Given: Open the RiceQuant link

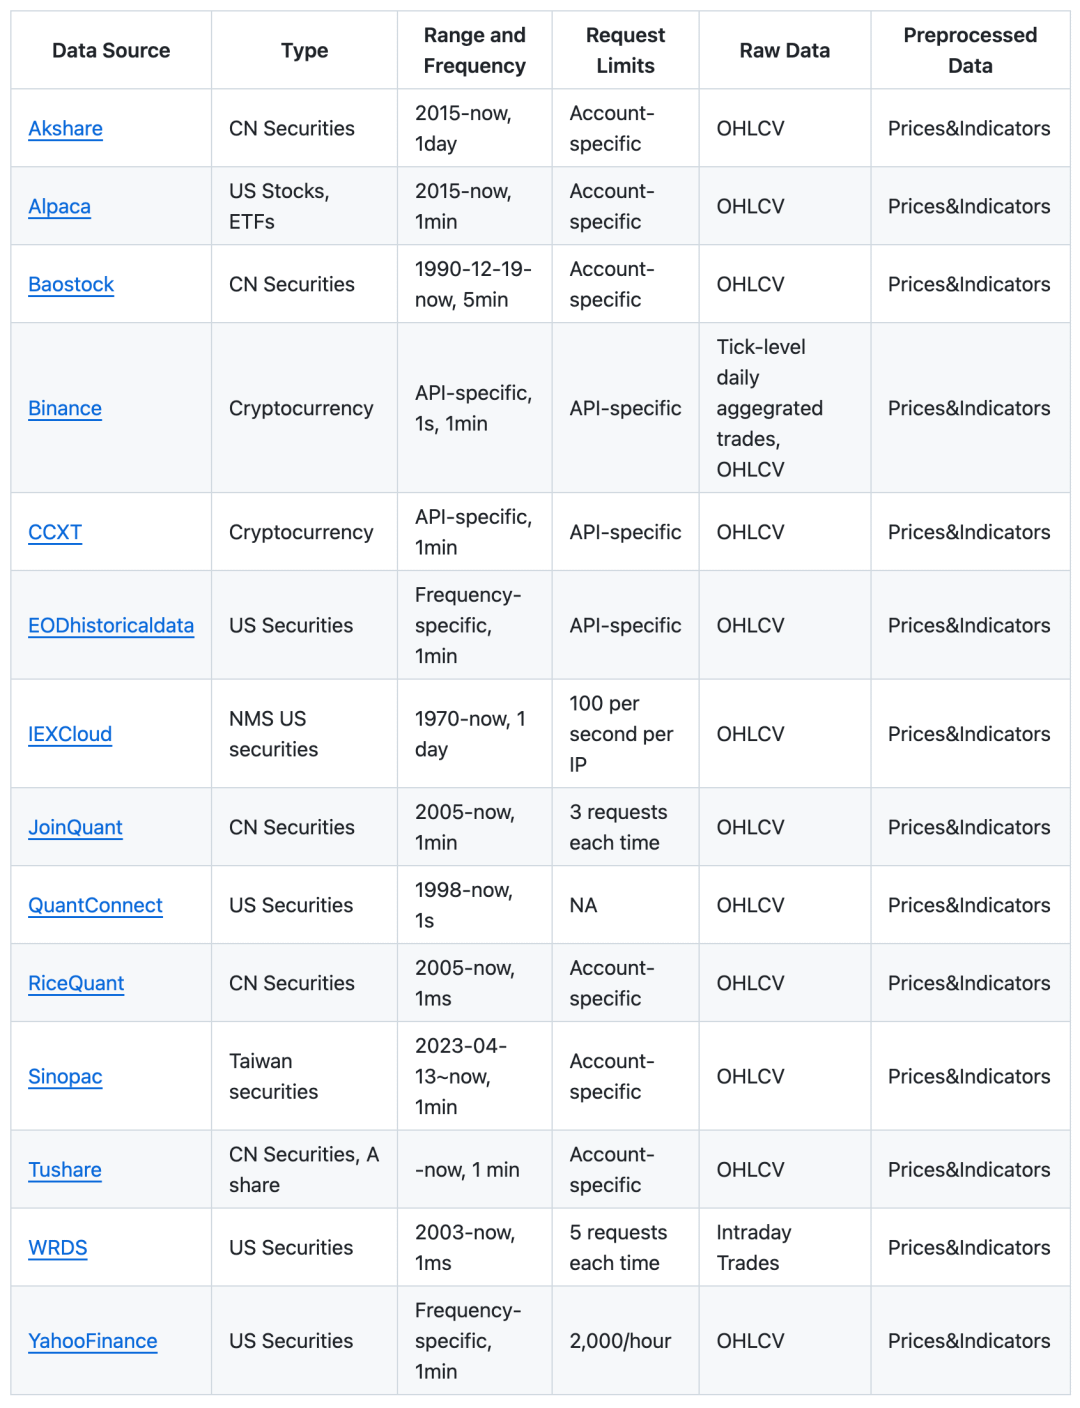Looking at the screenshot, I should pyautogui.click(x=76, y=984).
